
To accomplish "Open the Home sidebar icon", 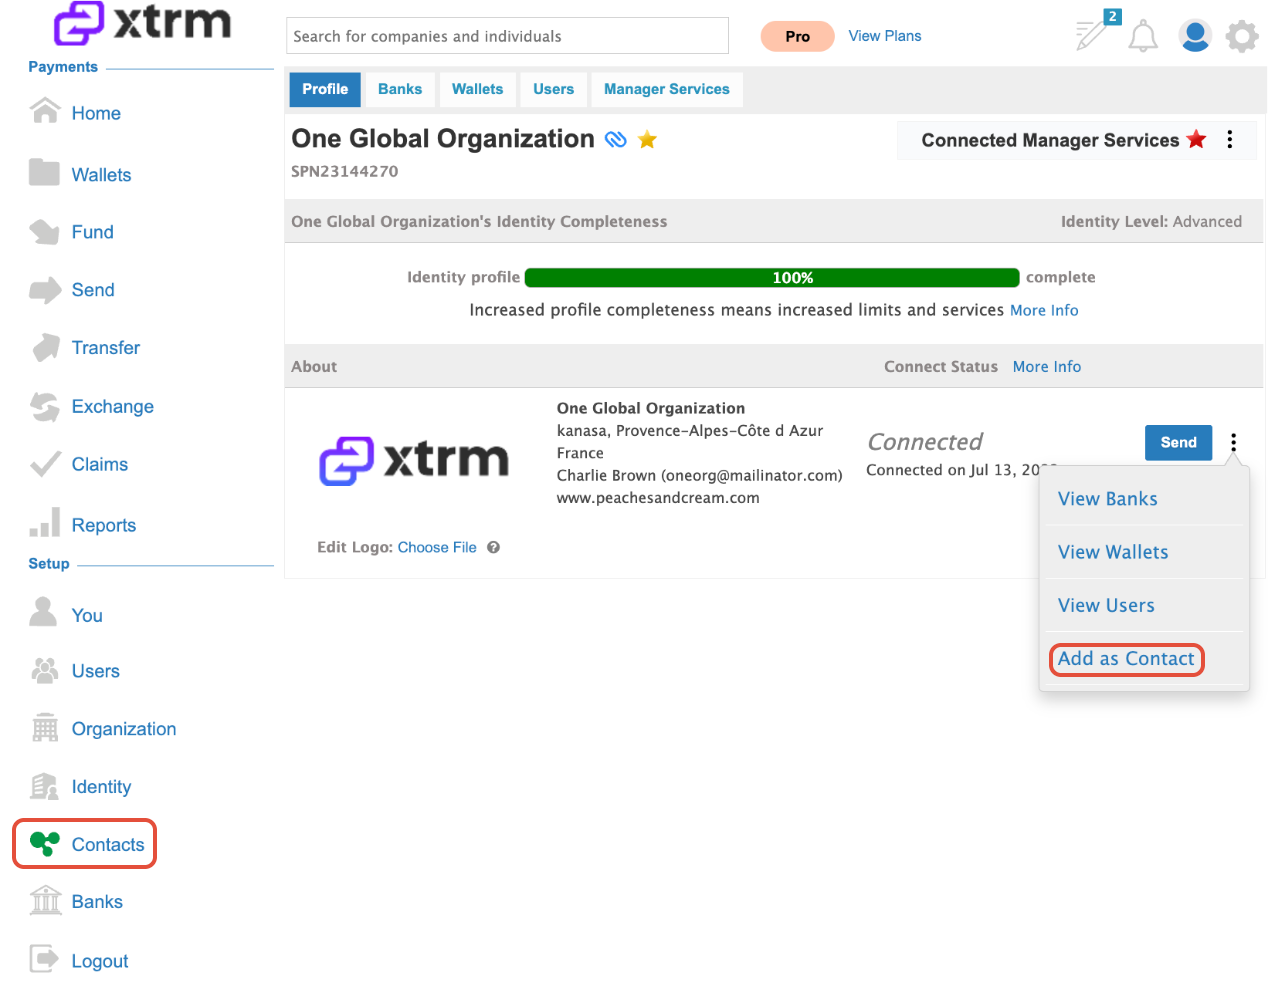I will (45, 110).
